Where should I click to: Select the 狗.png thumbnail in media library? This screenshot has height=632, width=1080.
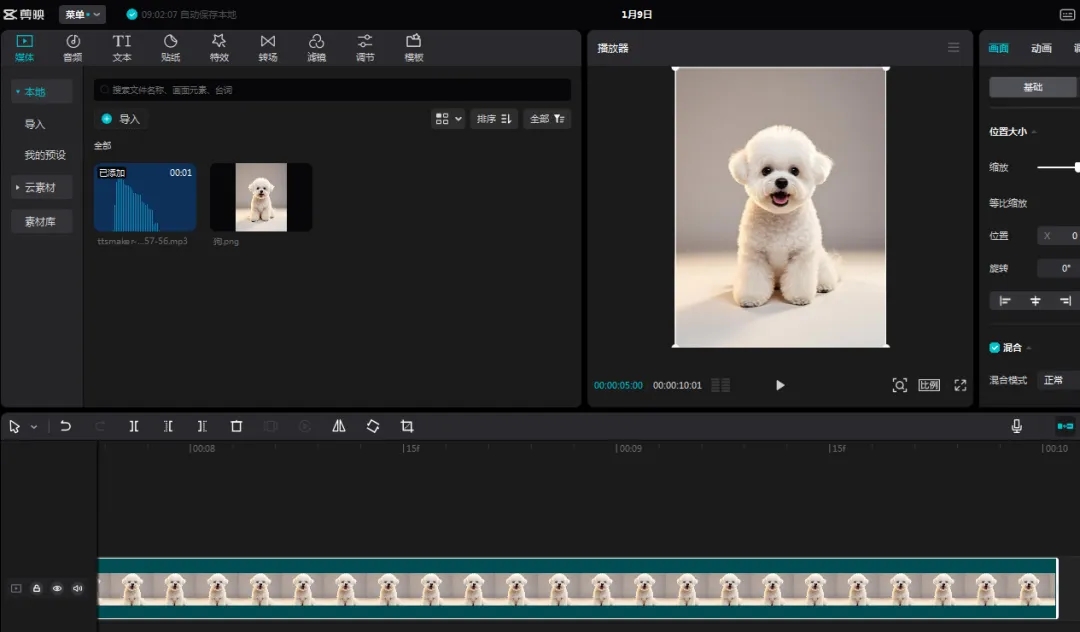coord(261,197)
